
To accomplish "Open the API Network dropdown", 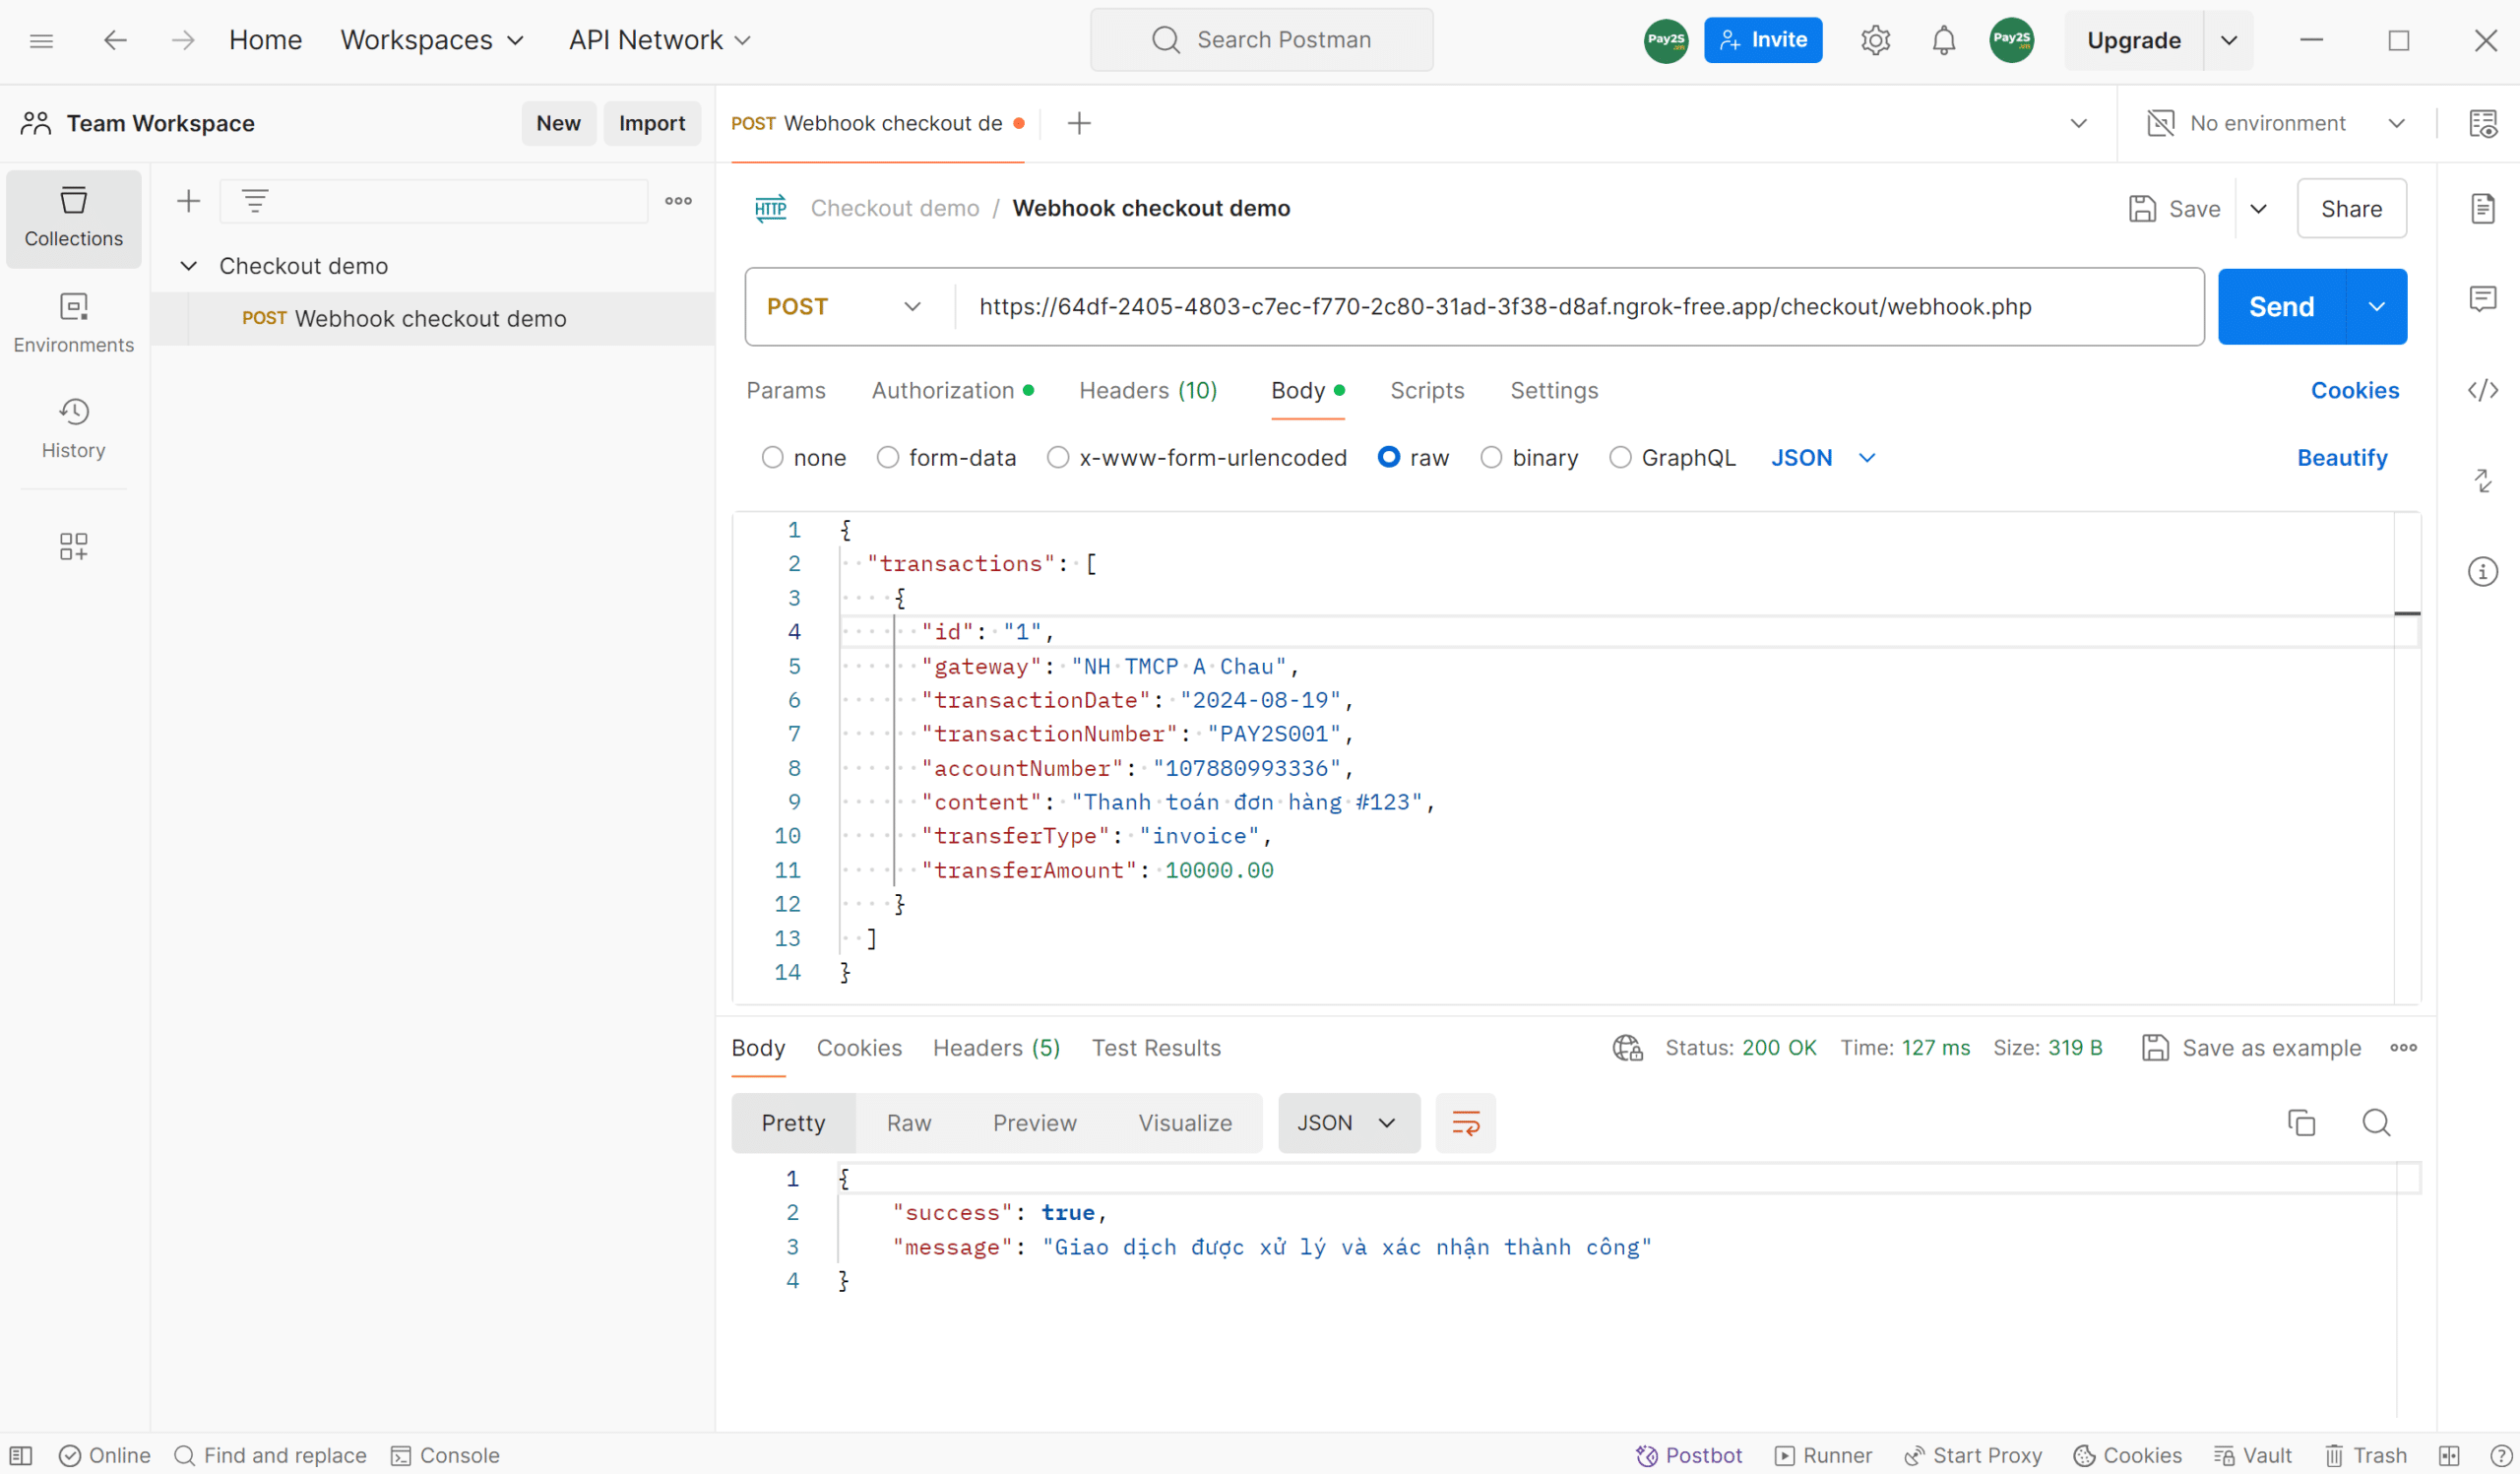I will (x=659, y=40).
